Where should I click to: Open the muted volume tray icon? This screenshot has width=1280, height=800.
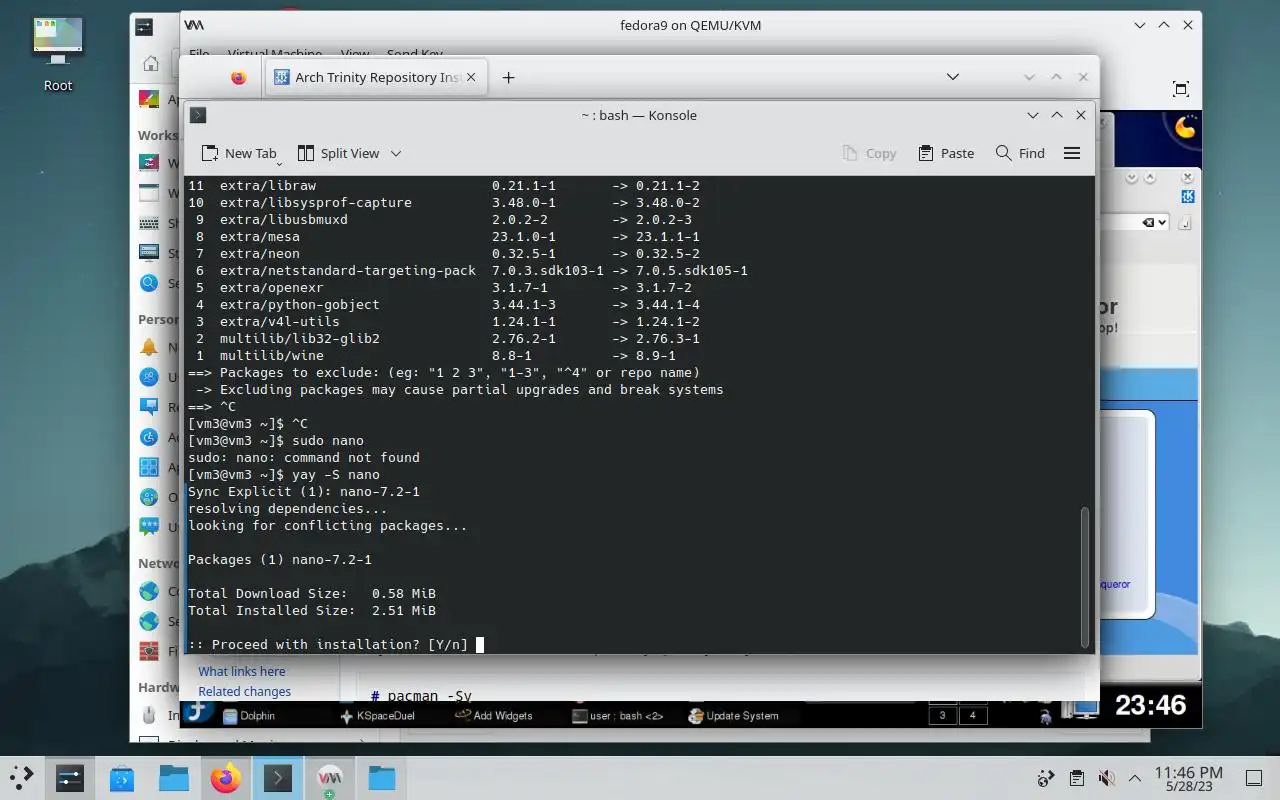click(1106, 778)
